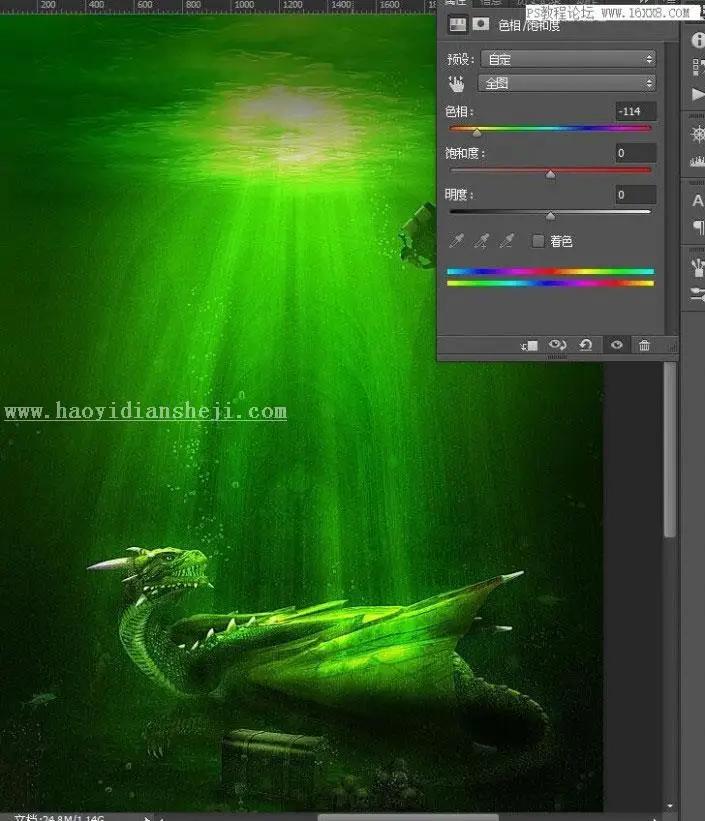Click the canvas vertical scrollbar thumb

[x=669, y=449]
